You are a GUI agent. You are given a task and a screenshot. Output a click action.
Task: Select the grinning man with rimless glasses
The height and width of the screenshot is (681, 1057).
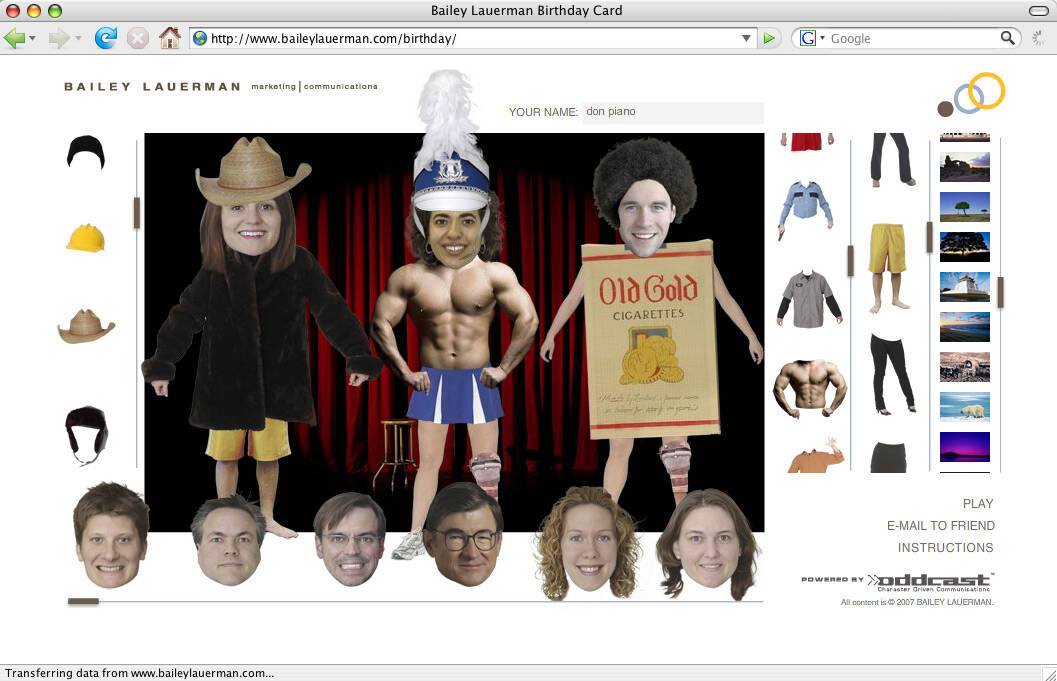350,539
